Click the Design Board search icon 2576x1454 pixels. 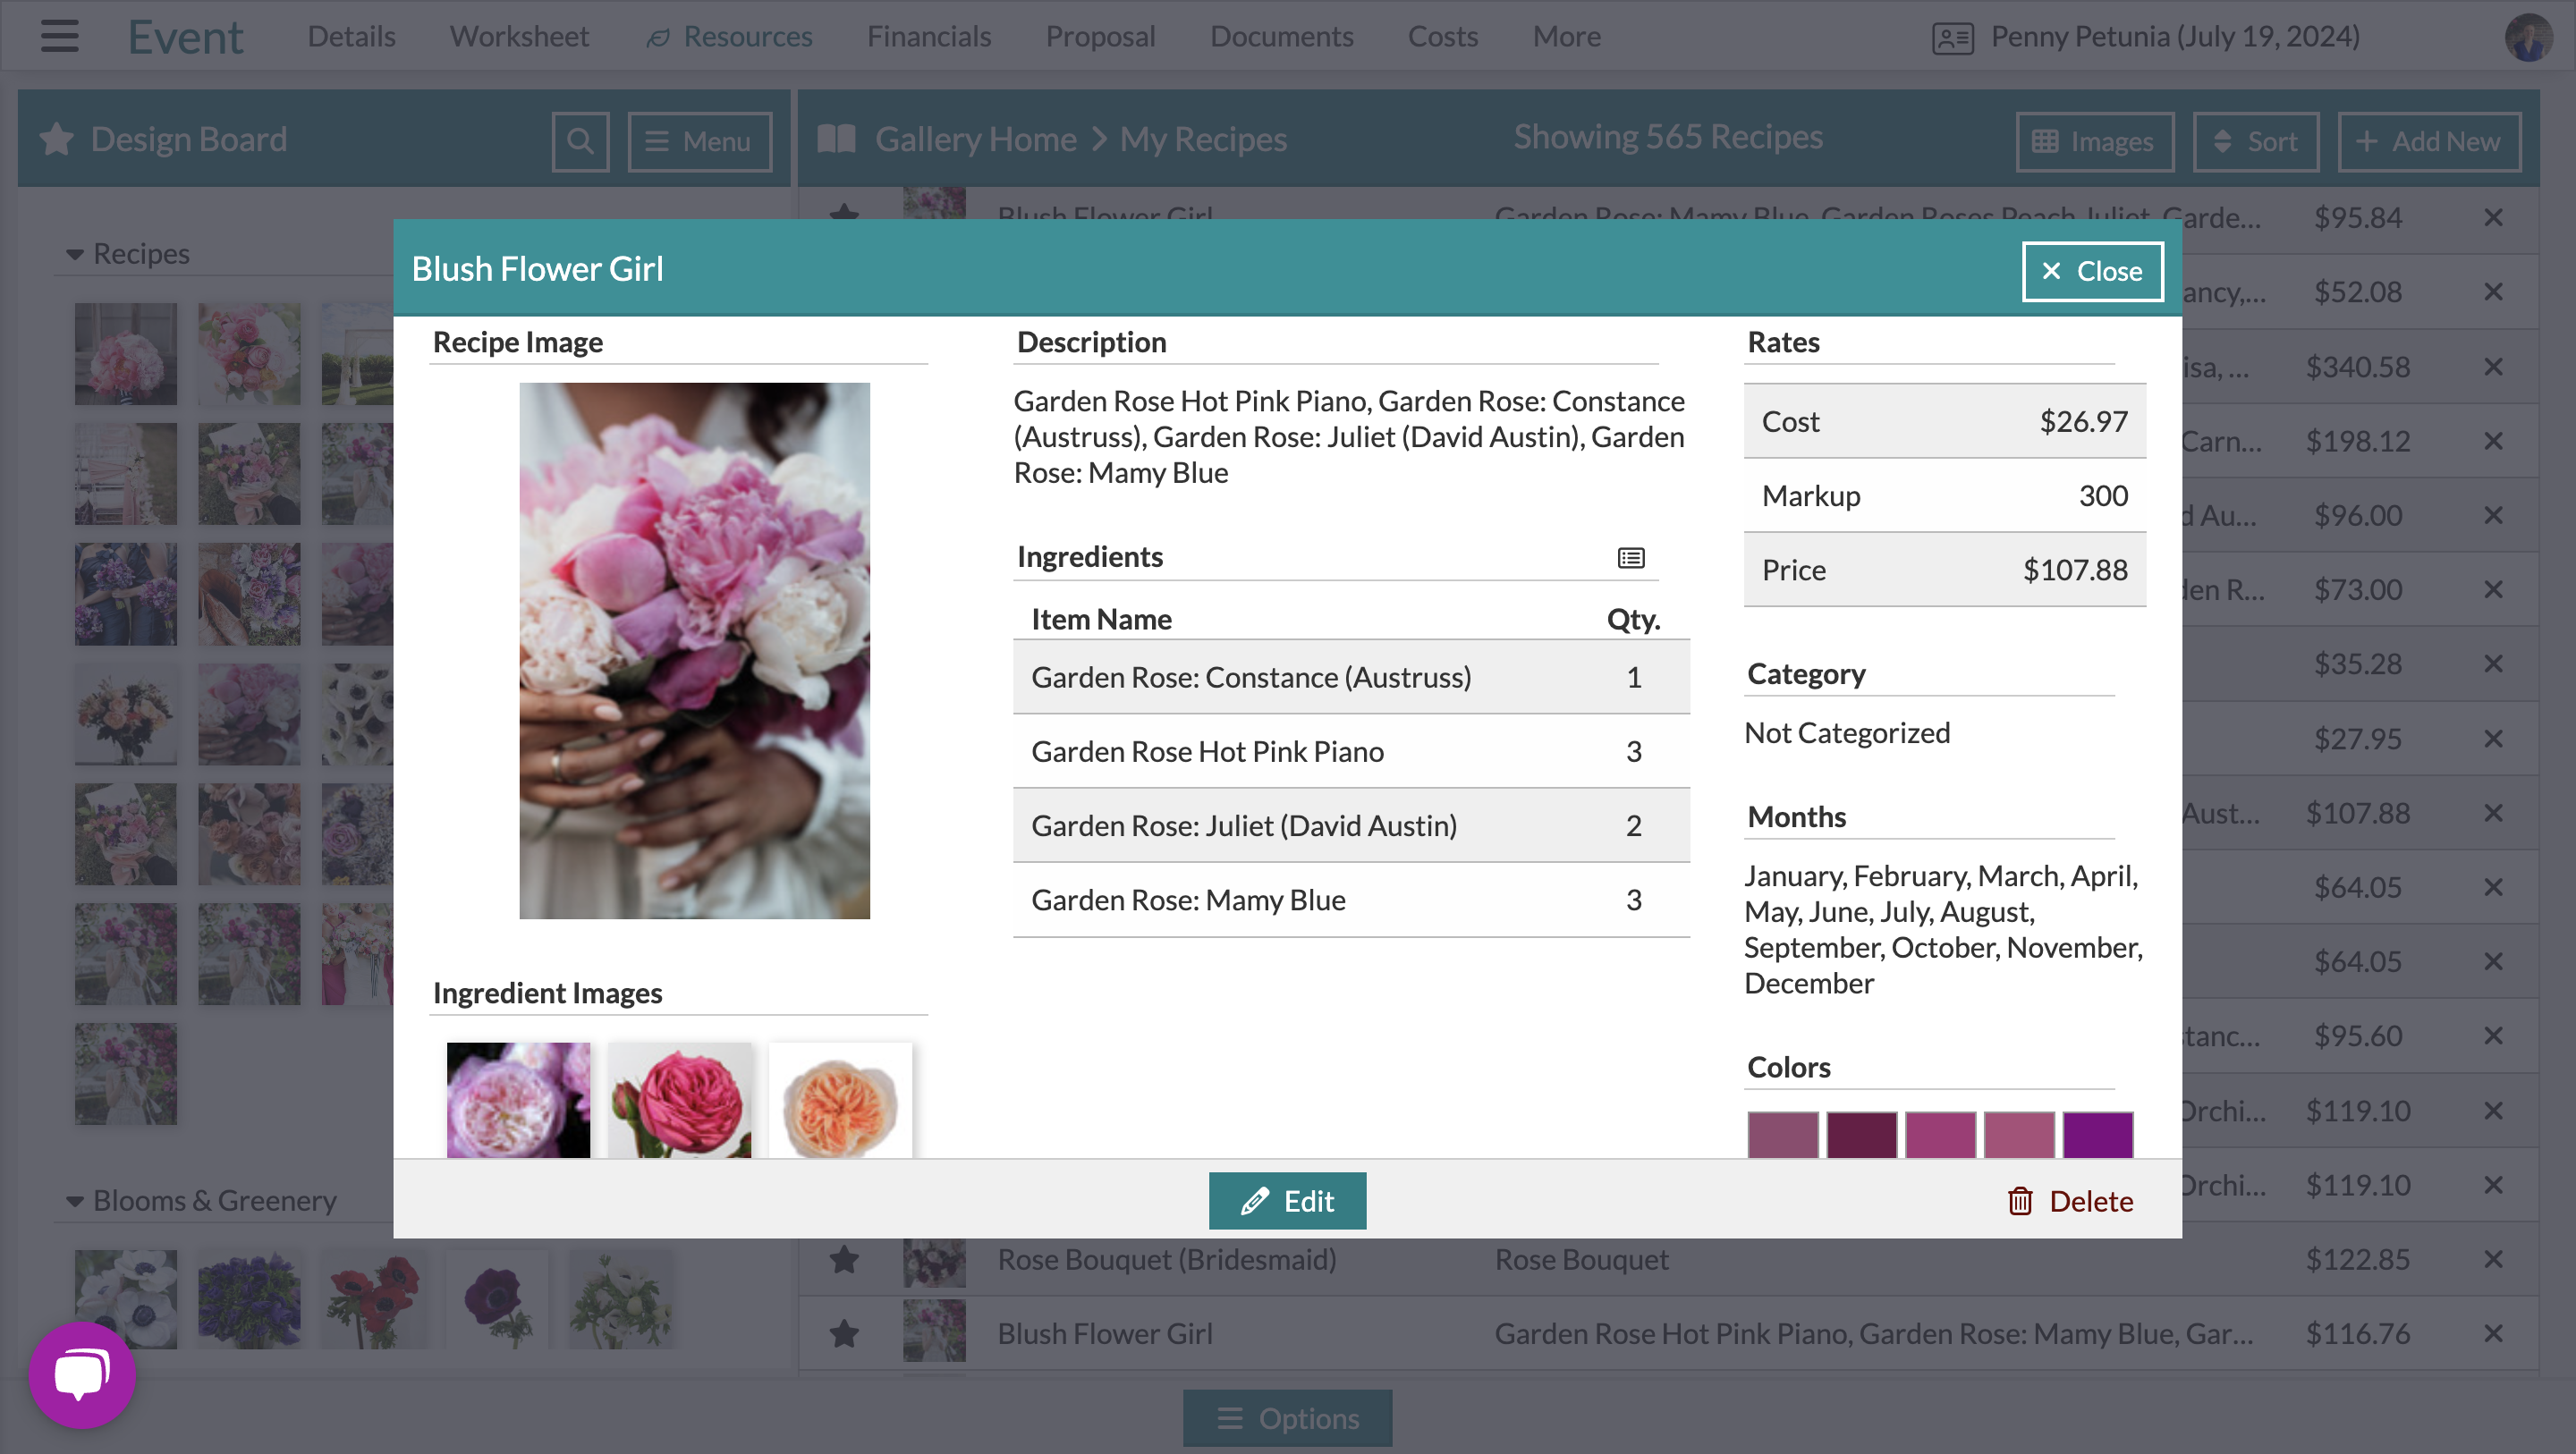(x=580, y=141)
